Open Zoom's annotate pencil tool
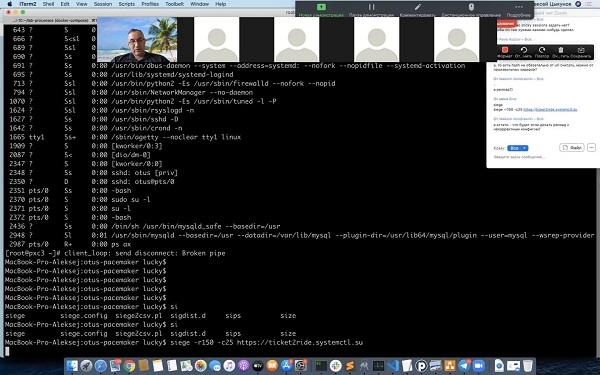This screenshot has width=600, height=375. [417, 7]
